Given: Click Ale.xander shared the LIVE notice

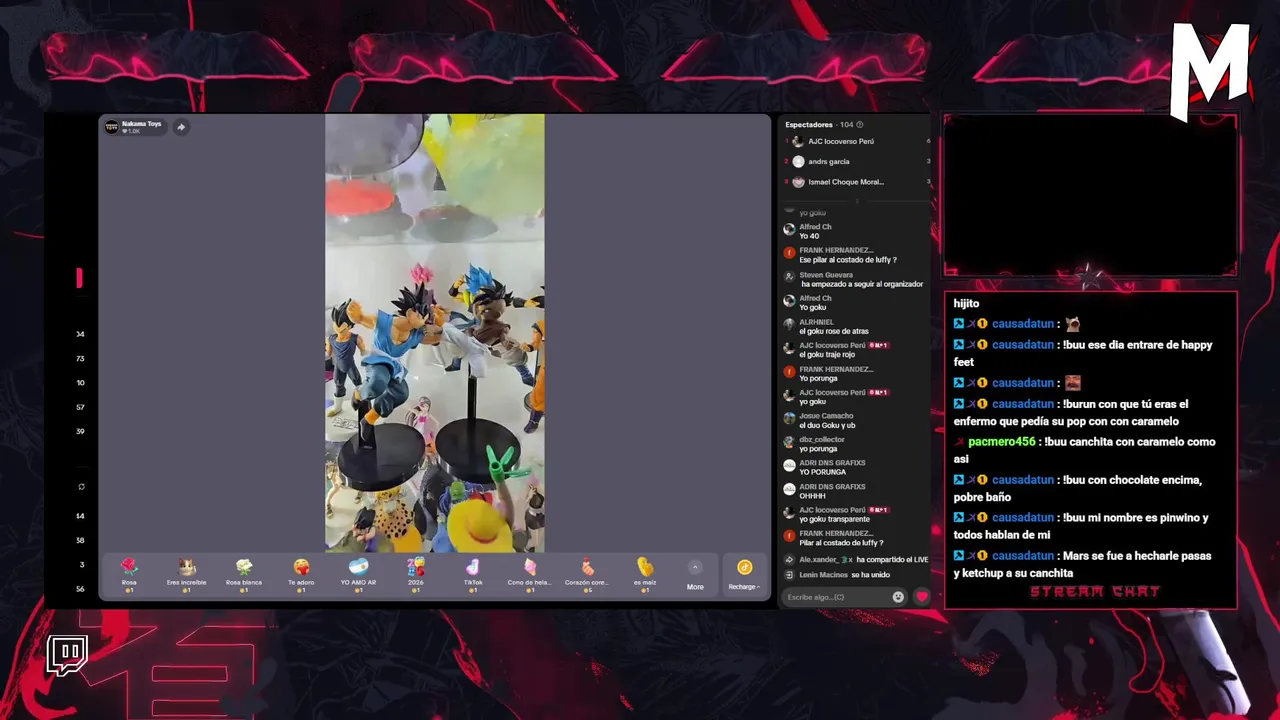Looking at the screenshot, I should [x=856, y=560].
